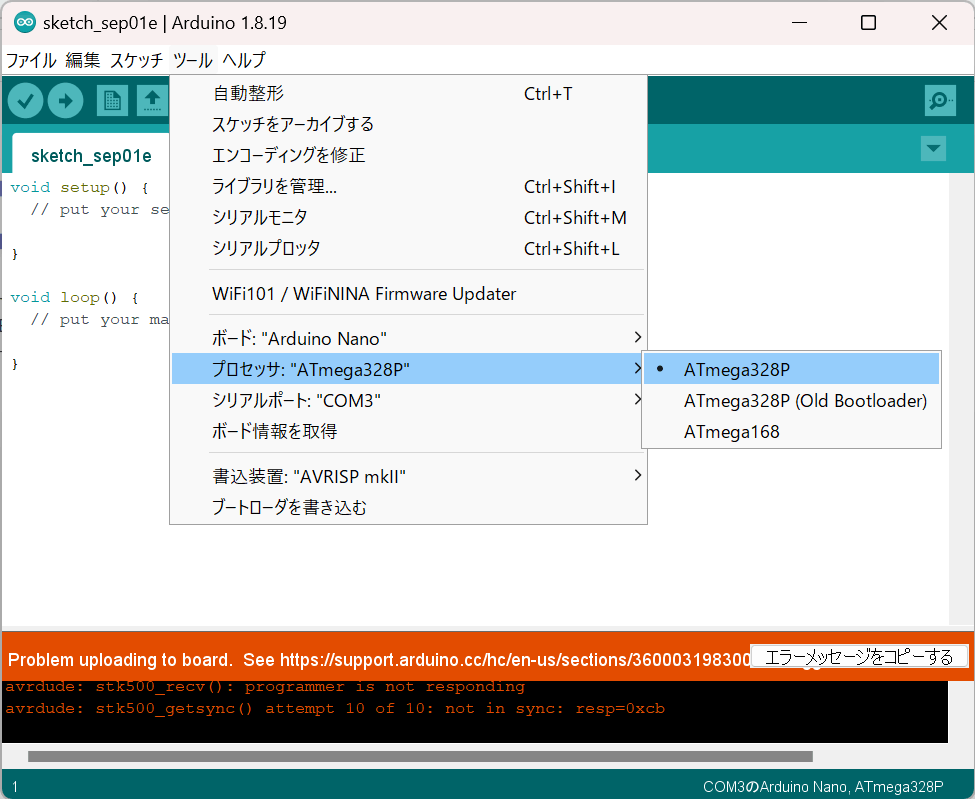Viewport: 975px width, 799px height.
Task: Open the ファイル menu
Action: (31, 60)
